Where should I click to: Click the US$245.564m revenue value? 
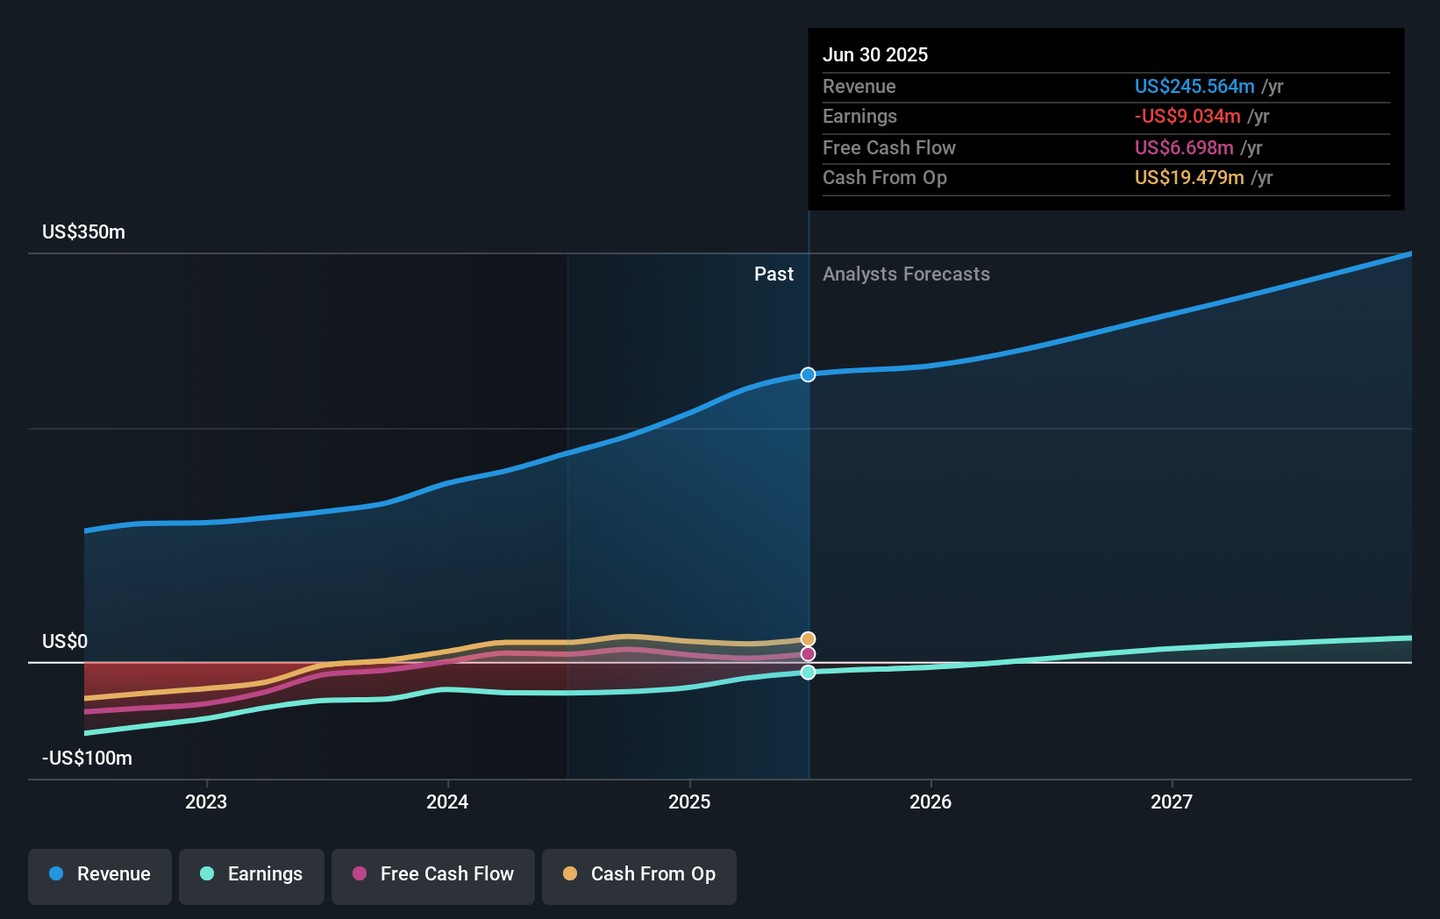1194,87
